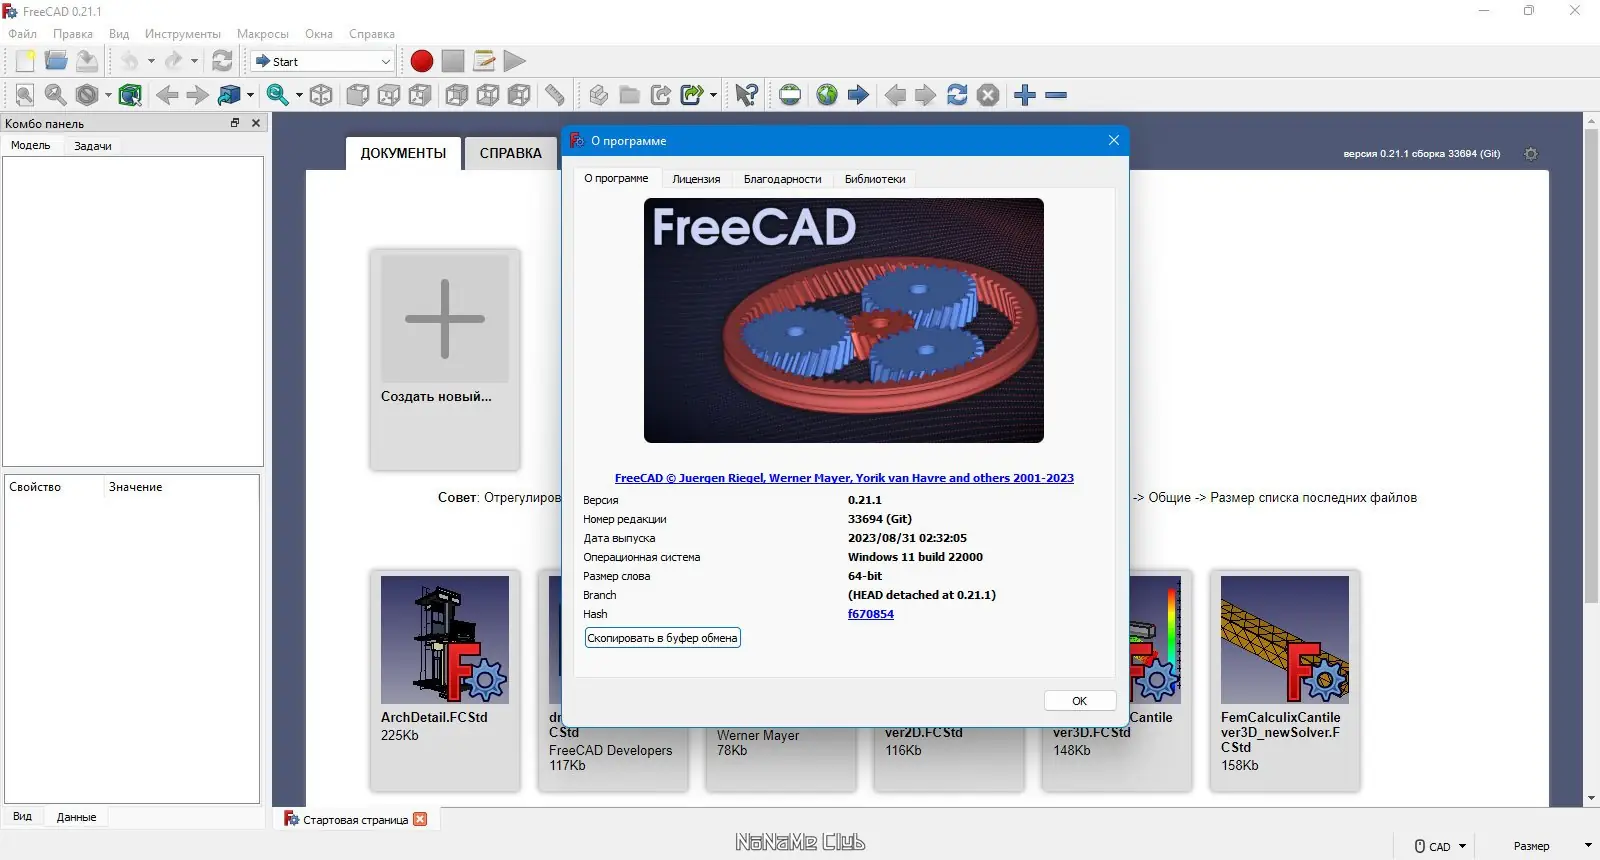This screenshot has width=1600, height=860.
Task: Open website with the green globe icon
Action: [827, 95]
